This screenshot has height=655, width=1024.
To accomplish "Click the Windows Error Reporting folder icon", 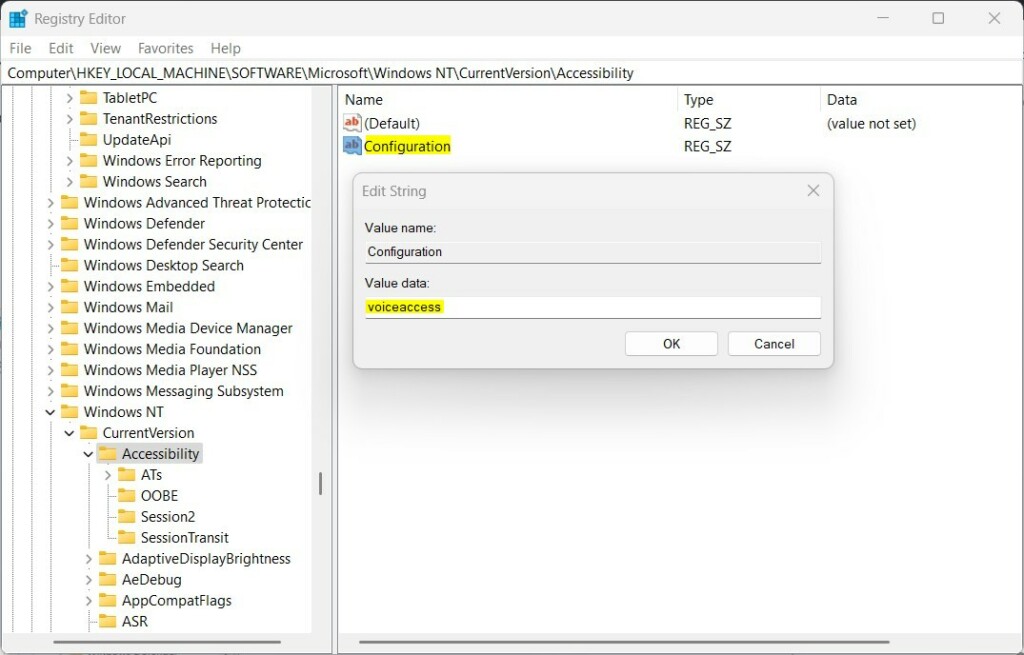I will pos(88,160).
